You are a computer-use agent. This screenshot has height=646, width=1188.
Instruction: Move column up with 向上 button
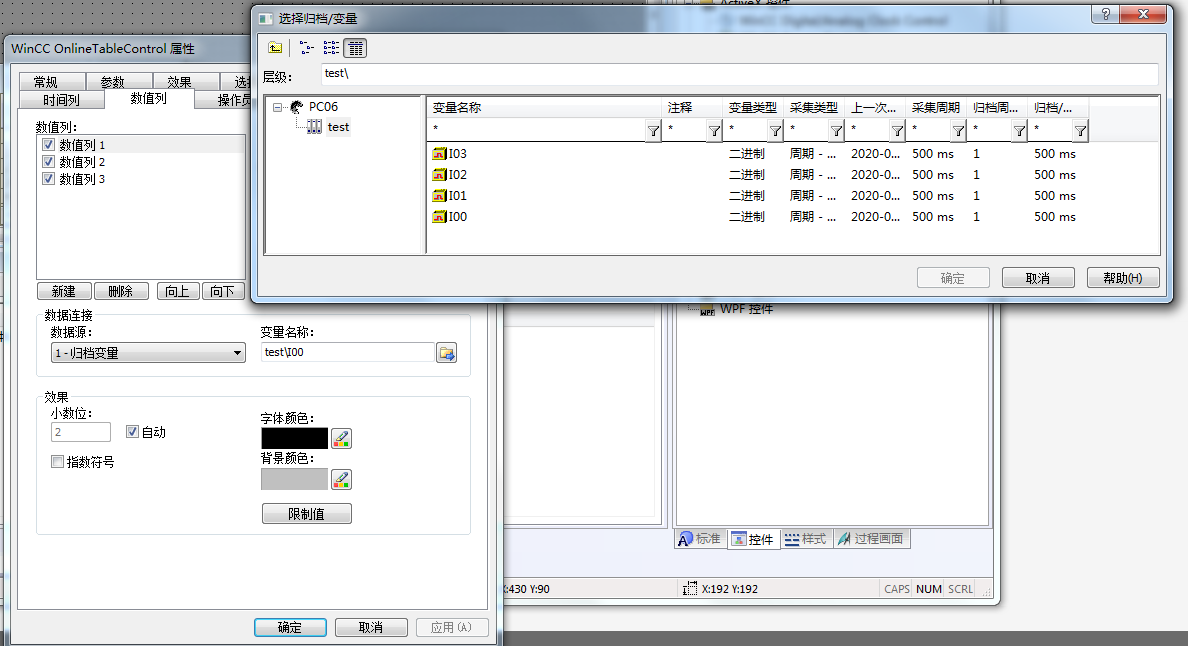pos(177,292)
